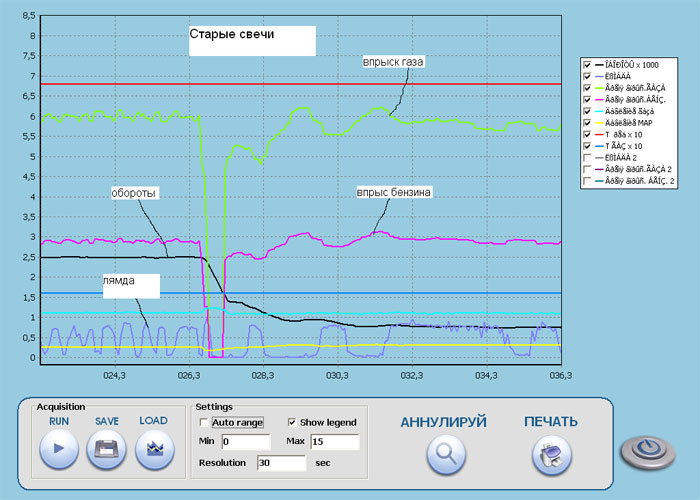Click the Min value input field
This screenshot has width=700, height=500.
246,442
